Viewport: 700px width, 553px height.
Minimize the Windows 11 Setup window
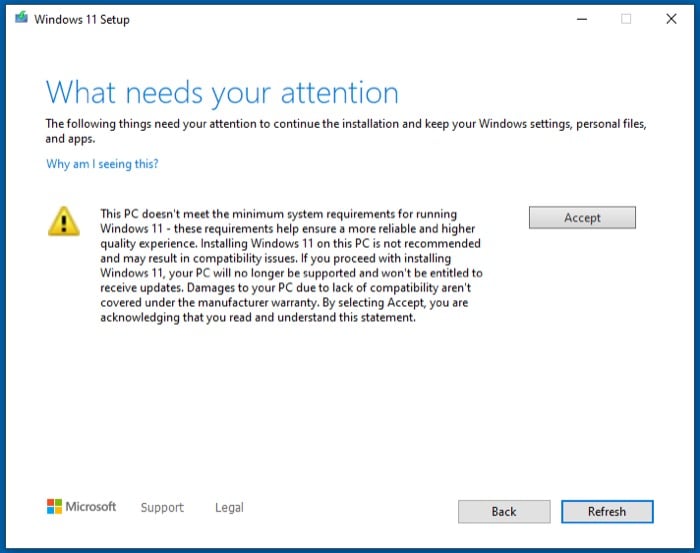pos(582,19)
